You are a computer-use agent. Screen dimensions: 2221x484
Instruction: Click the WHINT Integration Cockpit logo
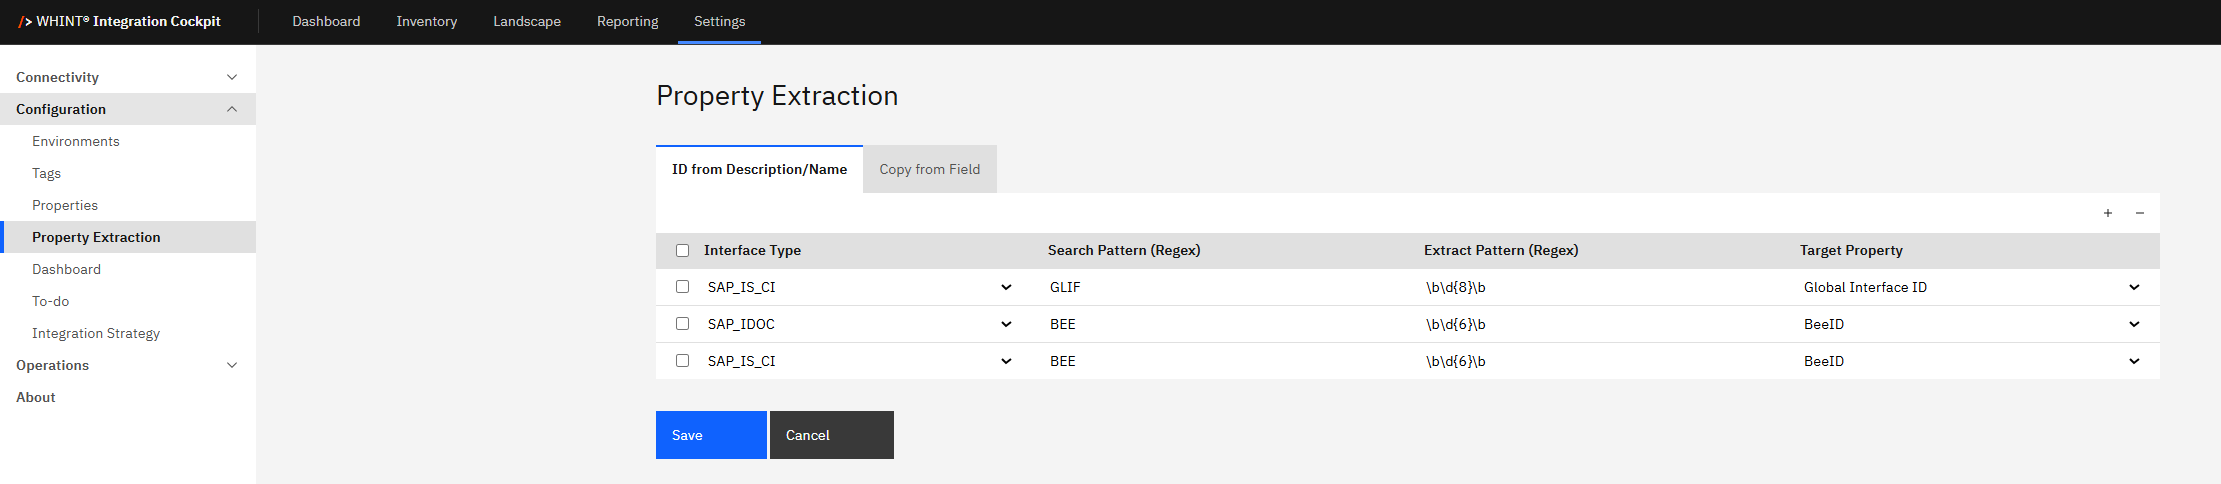(x=120, y=21)
